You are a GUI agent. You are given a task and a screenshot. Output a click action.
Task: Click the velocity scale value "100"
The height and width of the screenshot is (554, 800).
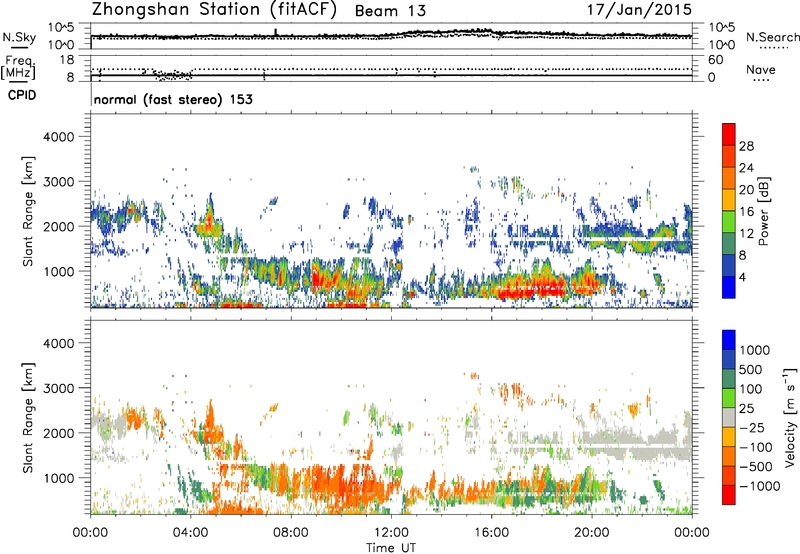(751, 389)
